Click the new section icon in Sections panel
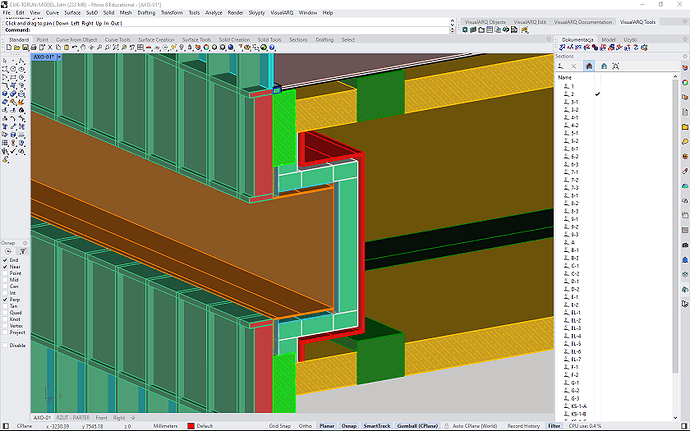The height and width of the screenshot is (431, 690). pyautogui.click(x=561, y=66)
